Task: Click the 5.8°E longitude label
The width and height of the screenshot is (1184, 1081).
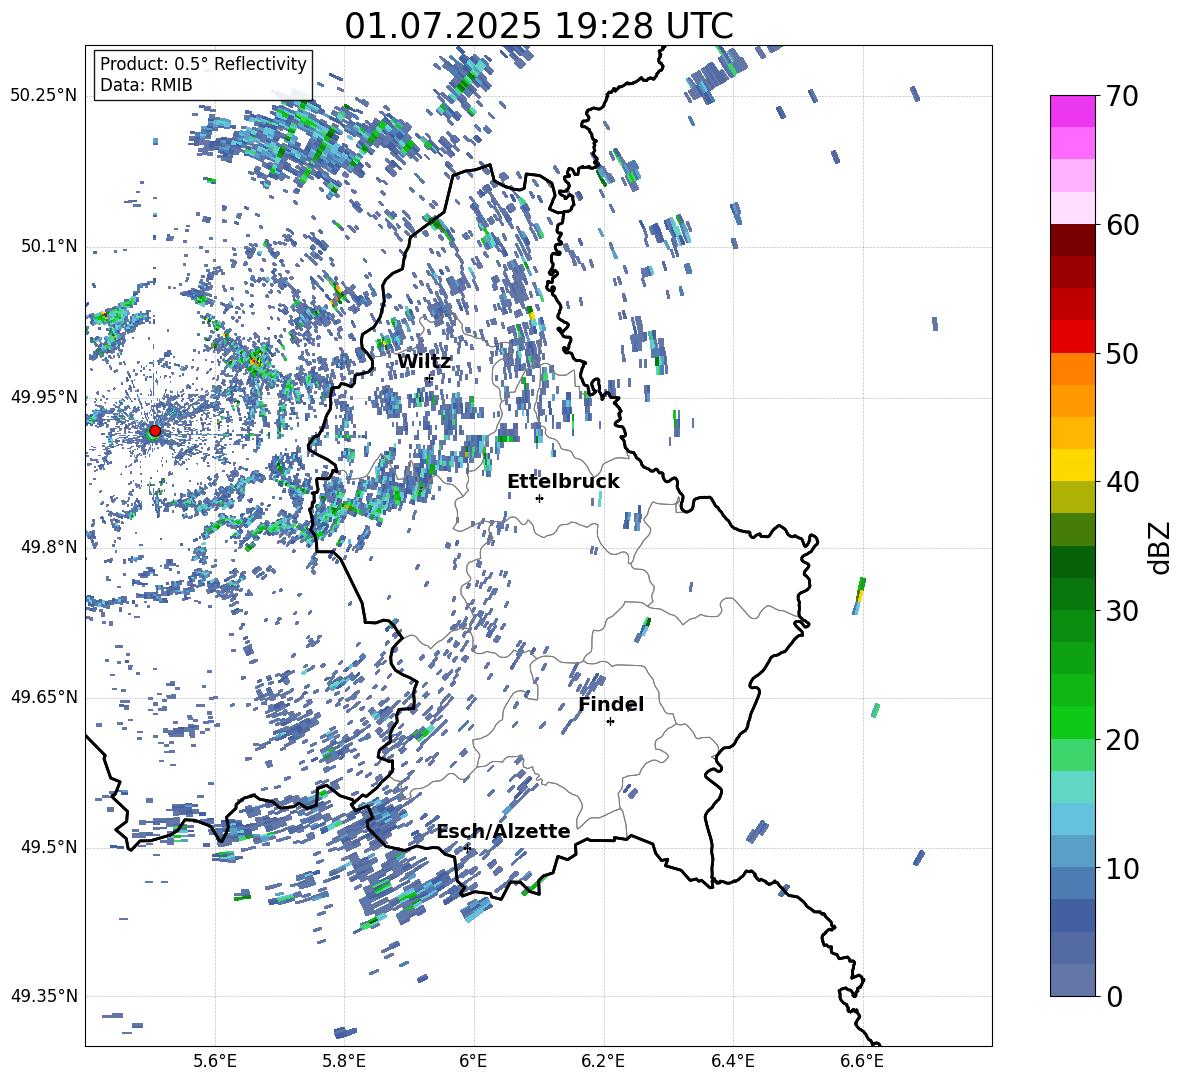Action: (x=344, y=1061)
